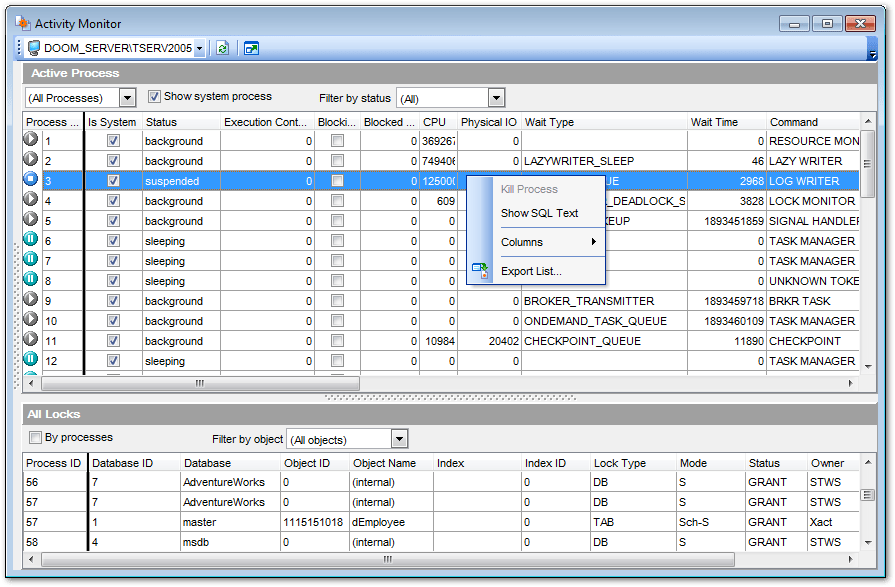
Task: Open the Filter by status dropdown
Action: 494,97
